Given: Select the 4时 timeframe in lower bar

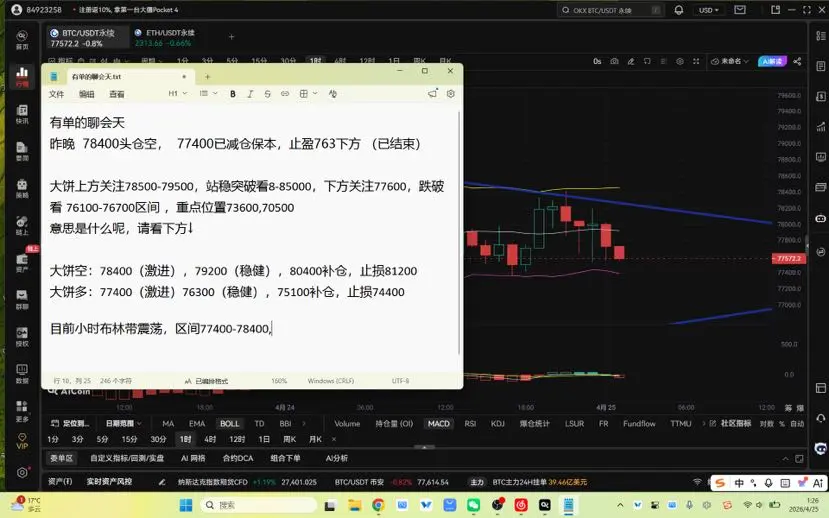Looking at the screenshot, I should (210, 439).
